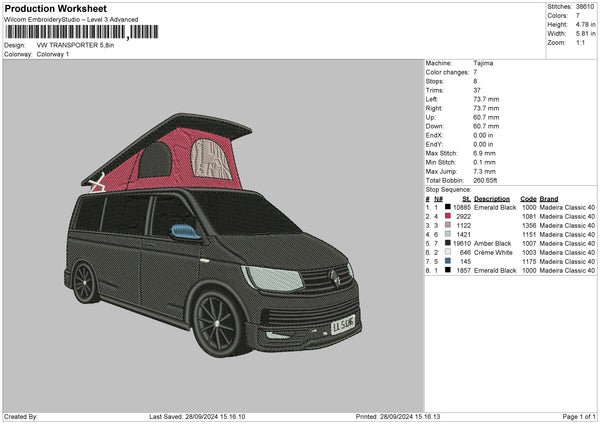The width and height of the screenshot is (600, 424).
Task: Click the Emerald Black swatch with 10885 stitches
Action: (446, 207)
